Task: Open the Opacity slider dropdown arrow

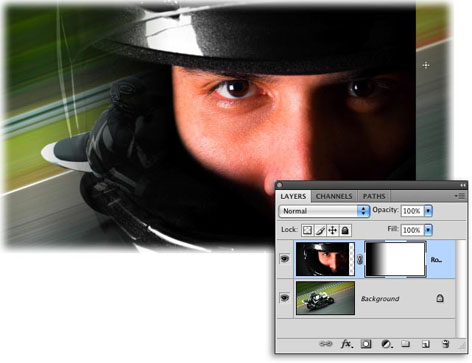Action: tap(428, 211)
